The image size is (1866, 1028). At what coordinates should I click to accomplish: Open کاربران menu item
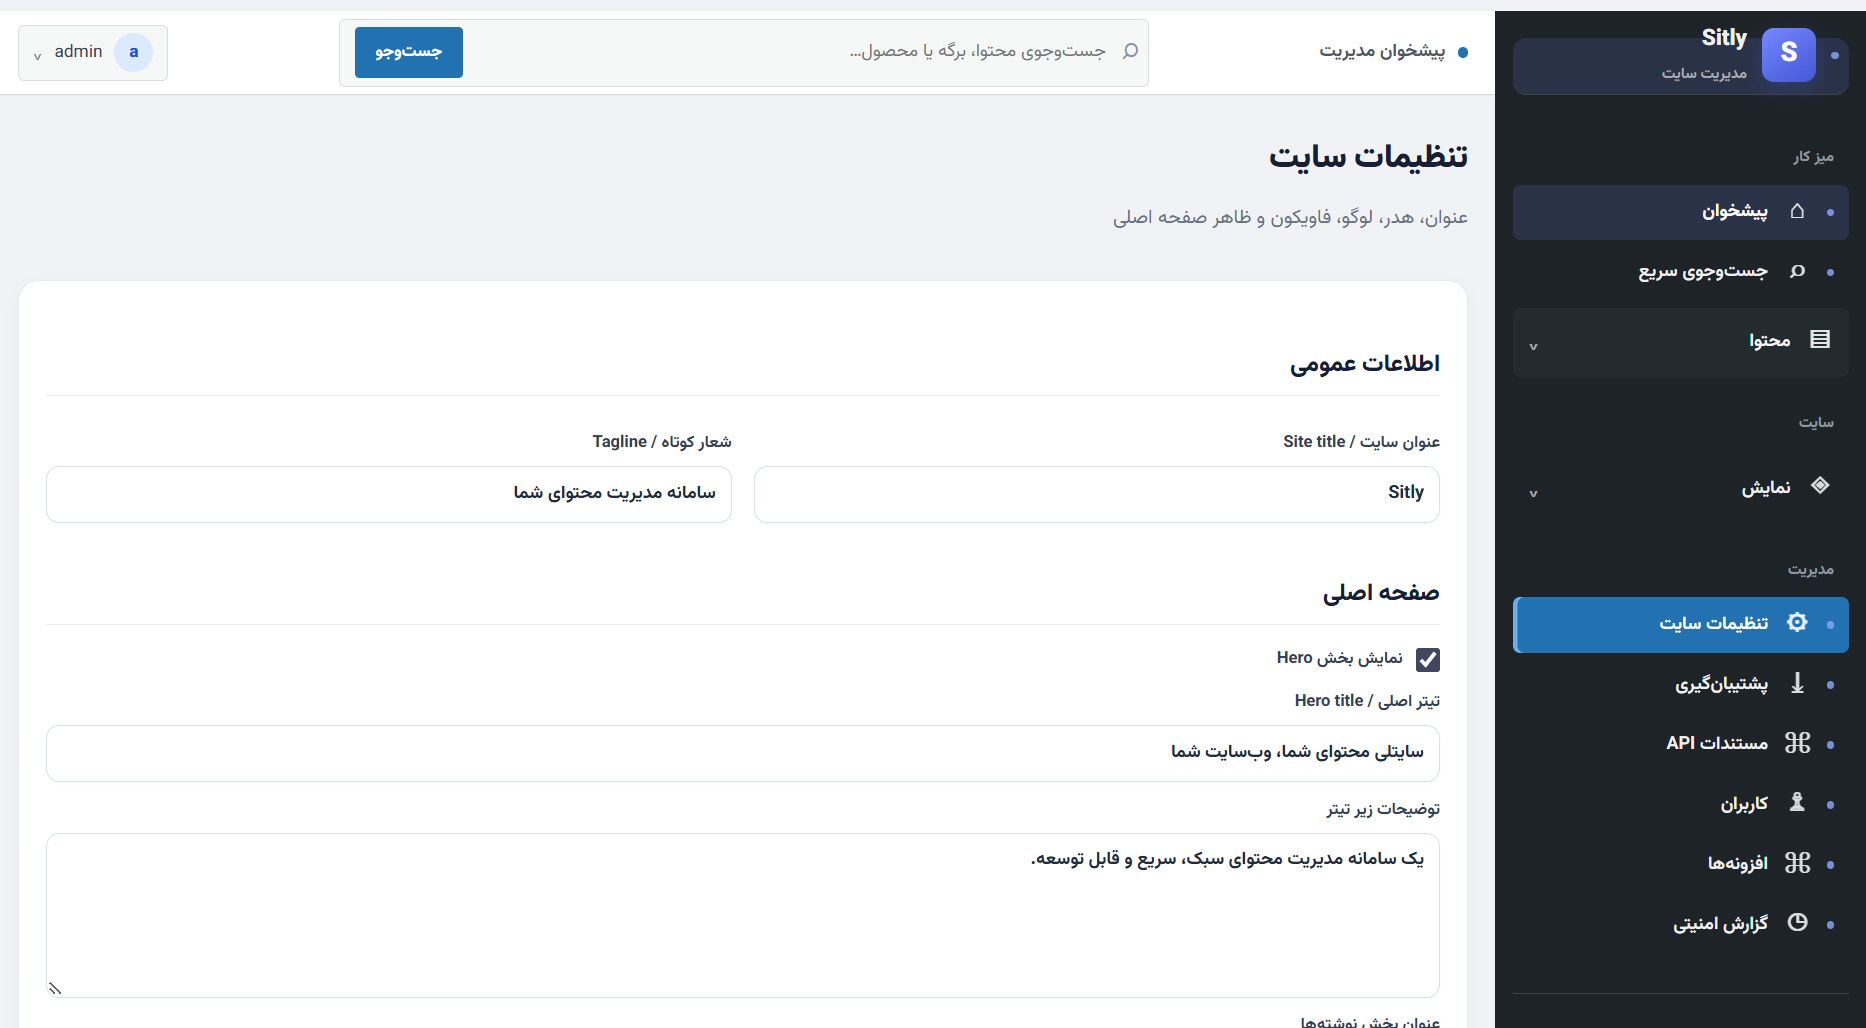click(x=1680, y=803)
